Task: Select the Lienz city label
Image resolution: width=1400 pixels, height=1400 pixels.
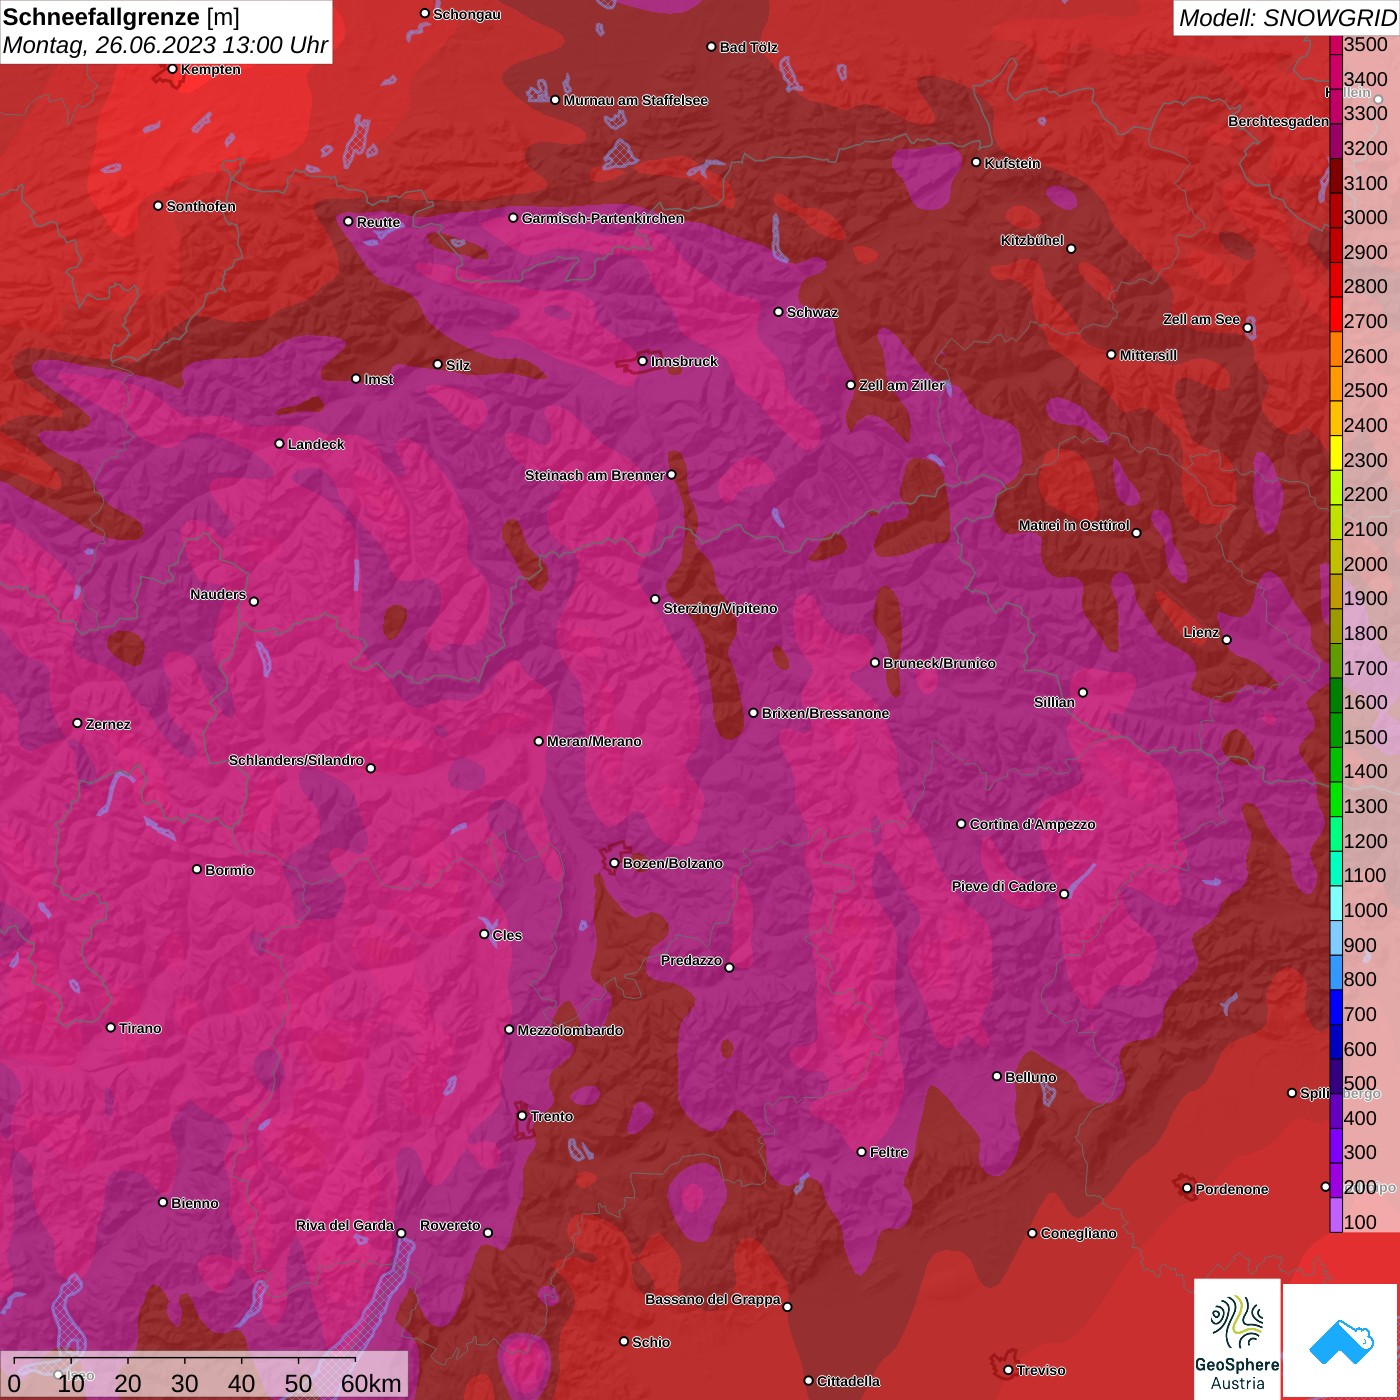Action: pyautogui.click(x=1201, y=632)
